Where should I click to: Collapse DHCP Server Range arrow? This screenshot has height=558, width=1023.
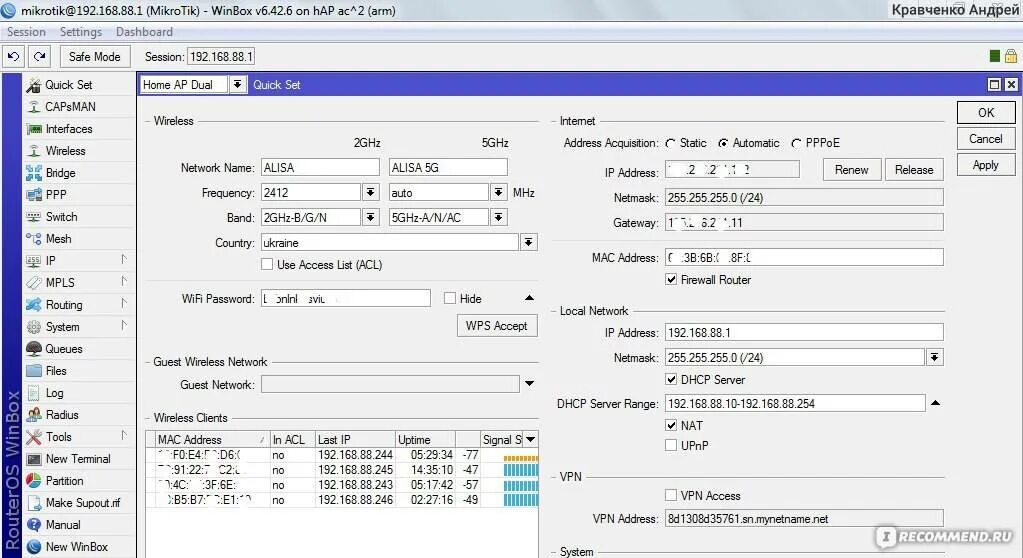point(936,403)
